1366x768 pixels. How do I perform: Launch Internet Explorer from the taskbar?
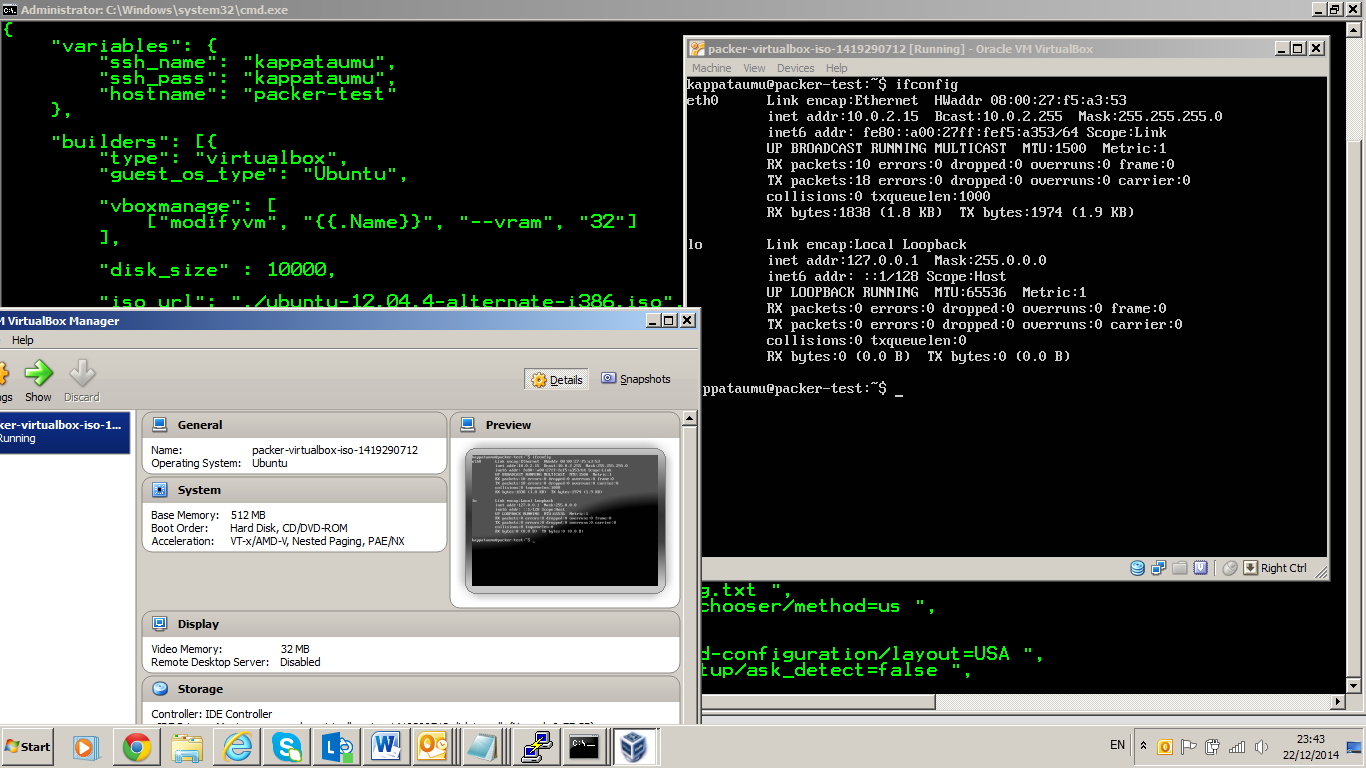point(237,747)
